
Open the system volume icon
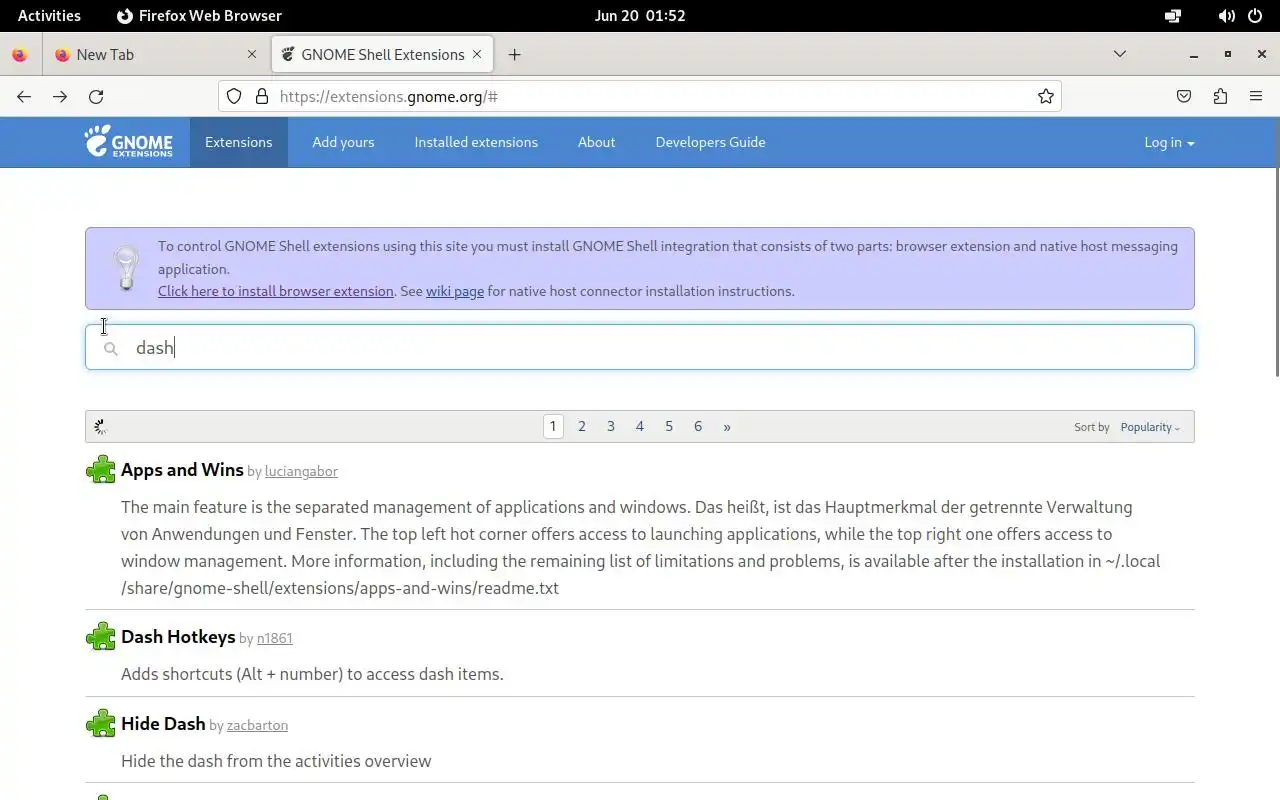1226,16
